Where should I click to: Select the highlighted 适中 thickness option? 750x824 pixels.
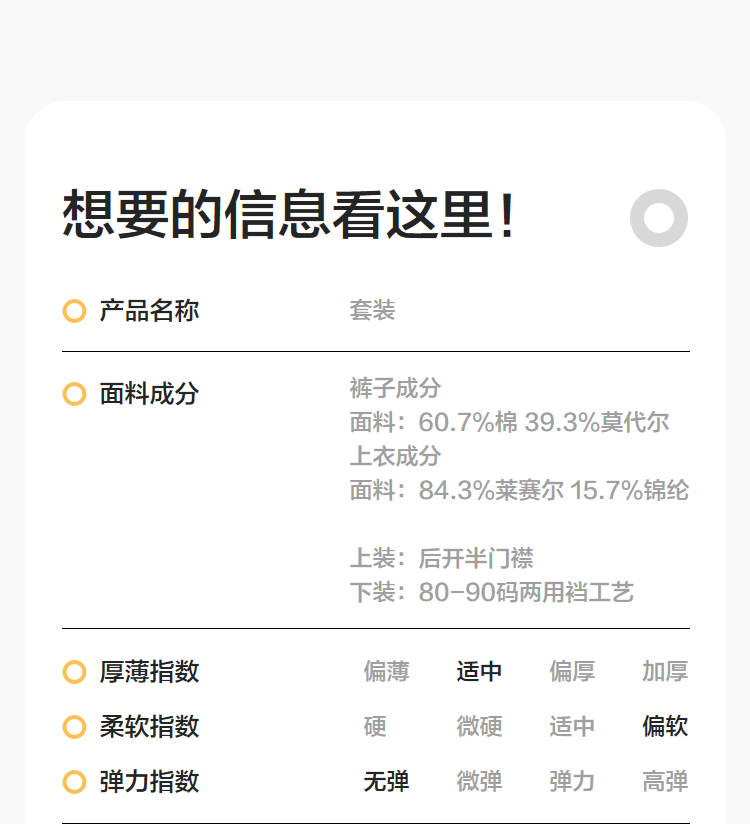(x=479, y=672)
